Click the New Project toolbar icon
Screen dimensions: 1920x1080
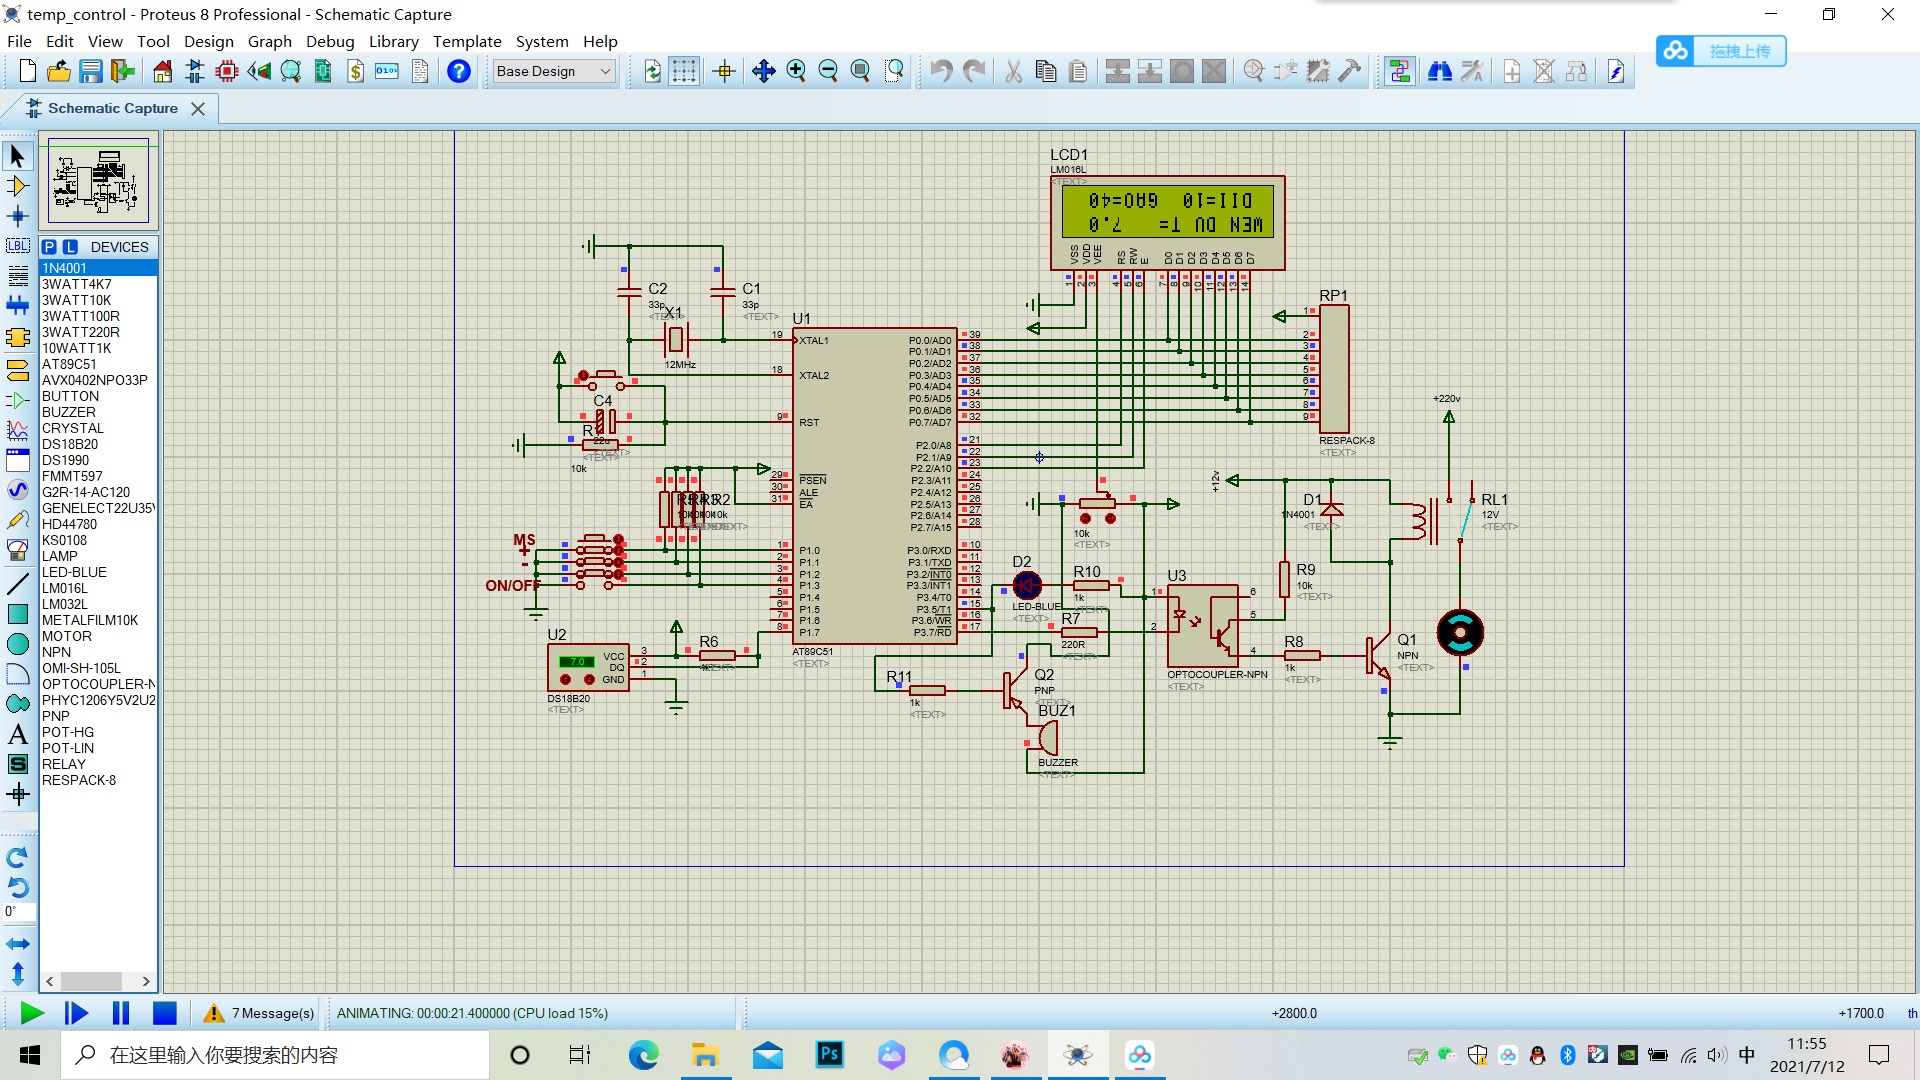click(27, 71)
